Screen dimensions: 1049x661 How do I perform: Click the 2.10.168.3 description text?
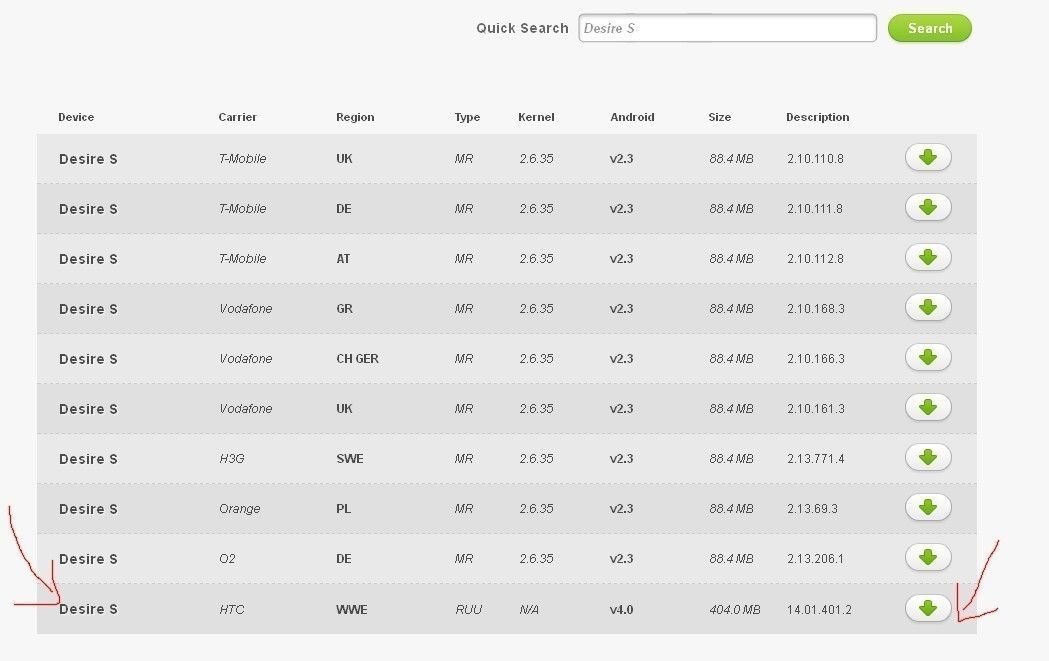coord(816,309)
